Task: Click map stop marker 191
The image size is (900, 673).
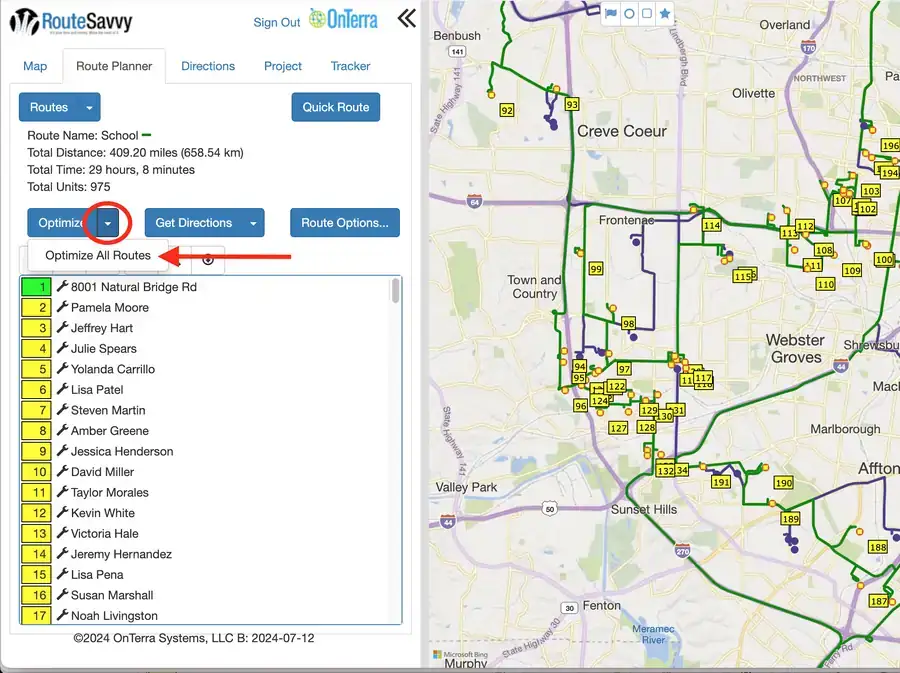Action: (721, 482)
